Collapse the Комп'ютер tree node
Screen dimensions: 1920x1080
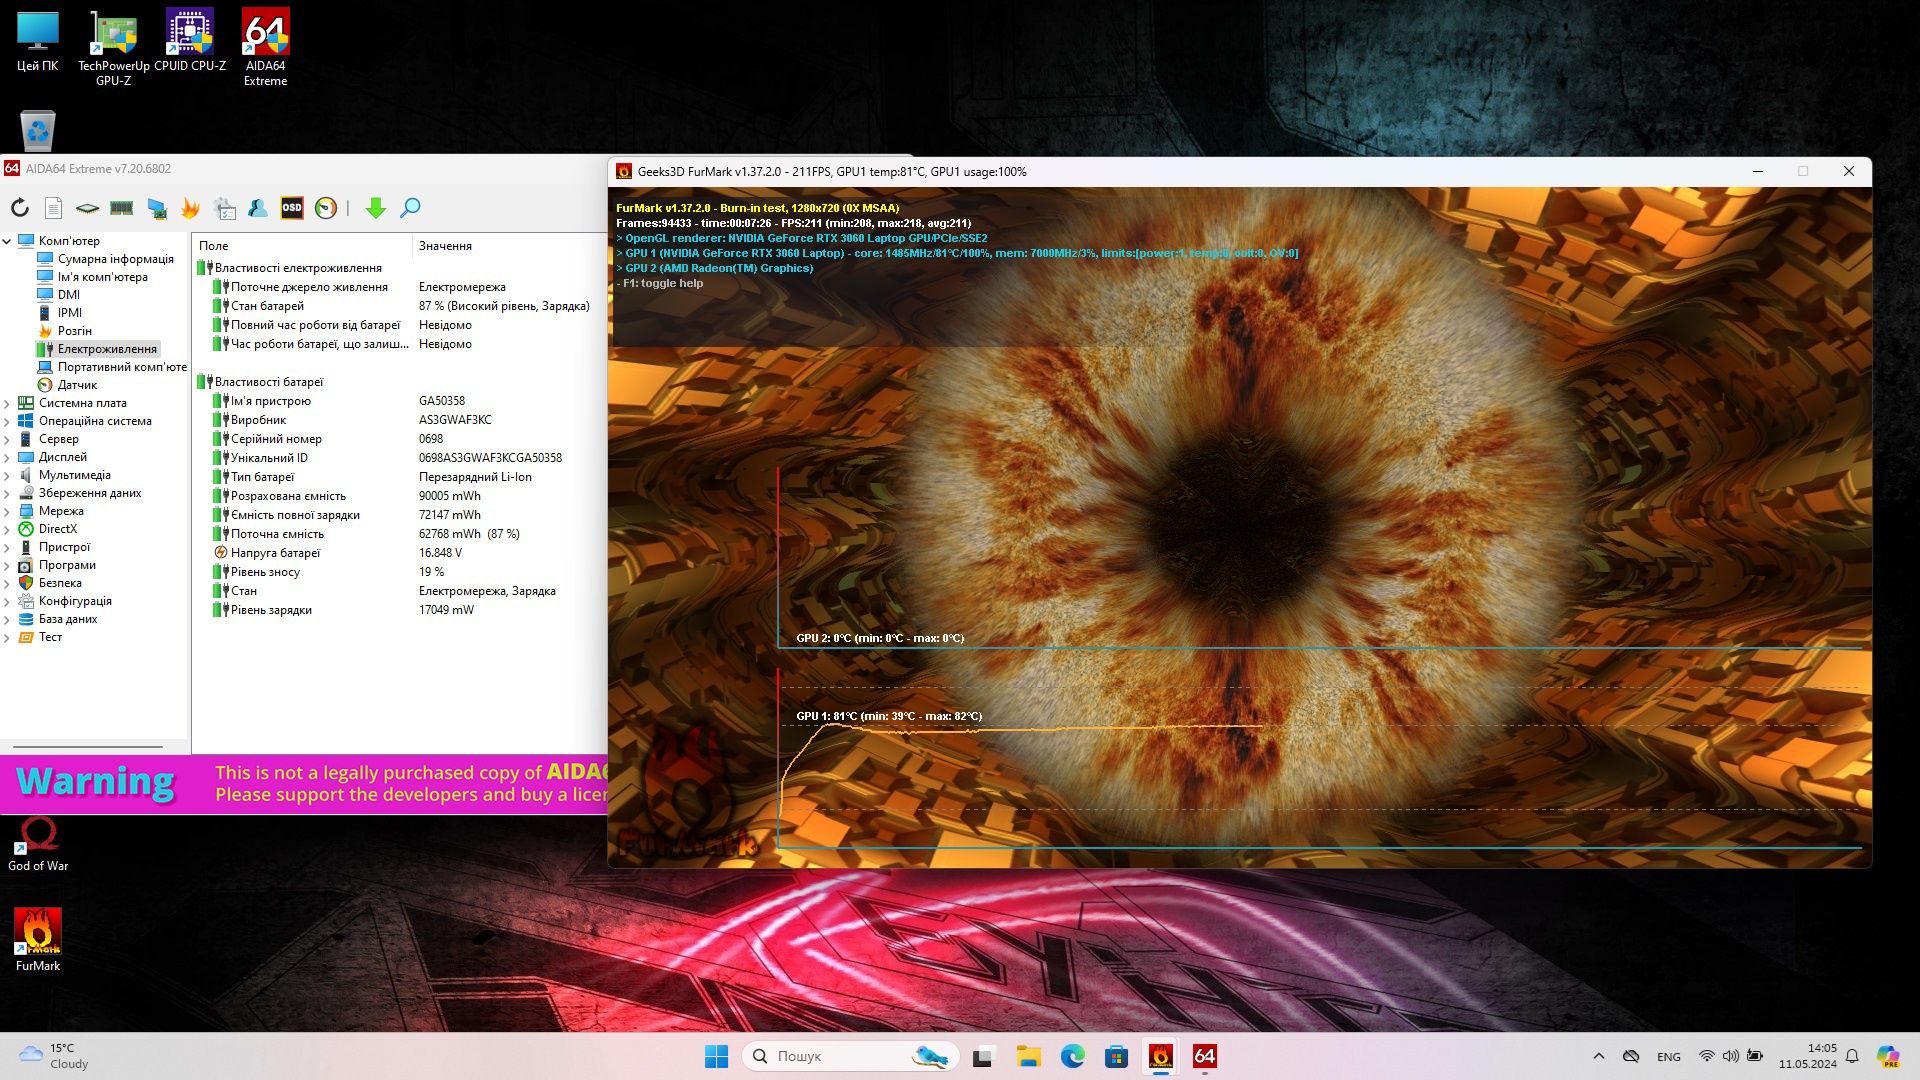coord(7,241)
